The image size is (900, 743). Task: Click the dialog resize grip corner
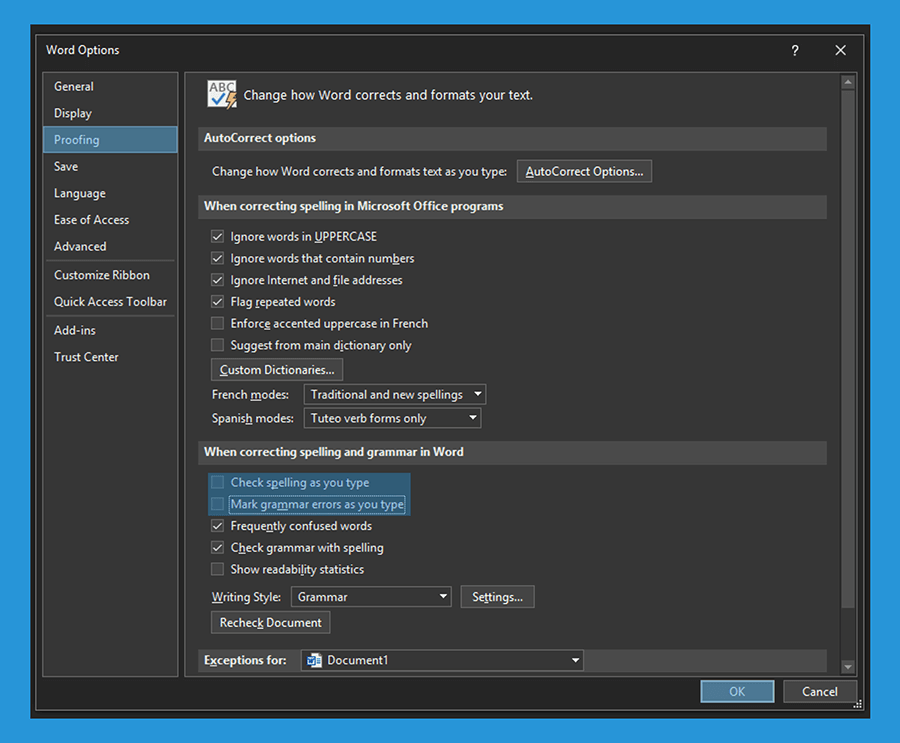coord(858,705)
